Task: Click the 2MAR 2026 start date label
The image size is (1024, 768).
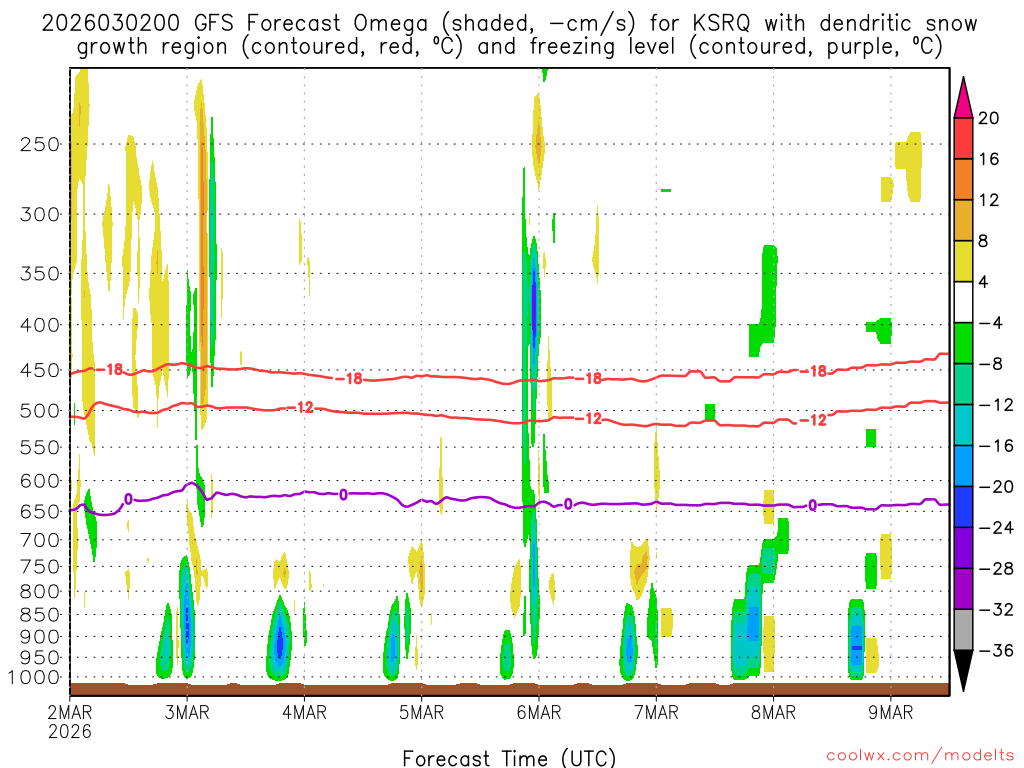Action: (x=68, y=721)
